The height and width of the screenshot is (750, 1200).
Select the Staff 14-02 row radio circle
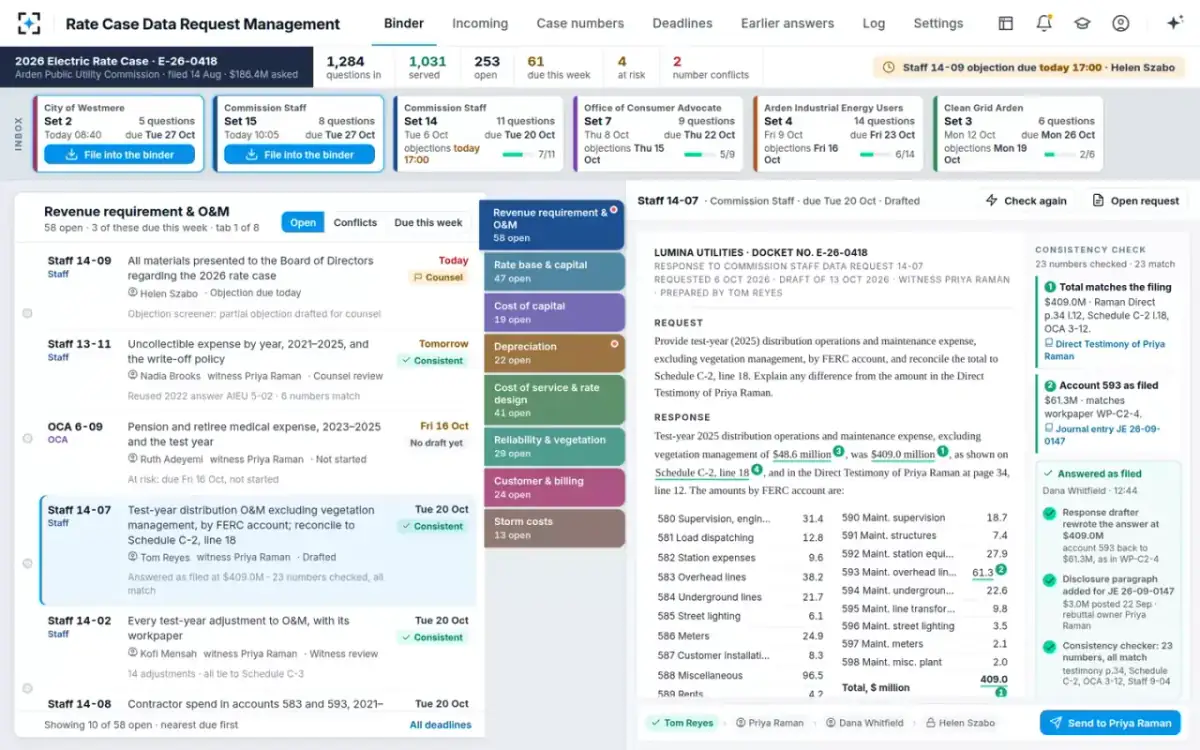27,688
